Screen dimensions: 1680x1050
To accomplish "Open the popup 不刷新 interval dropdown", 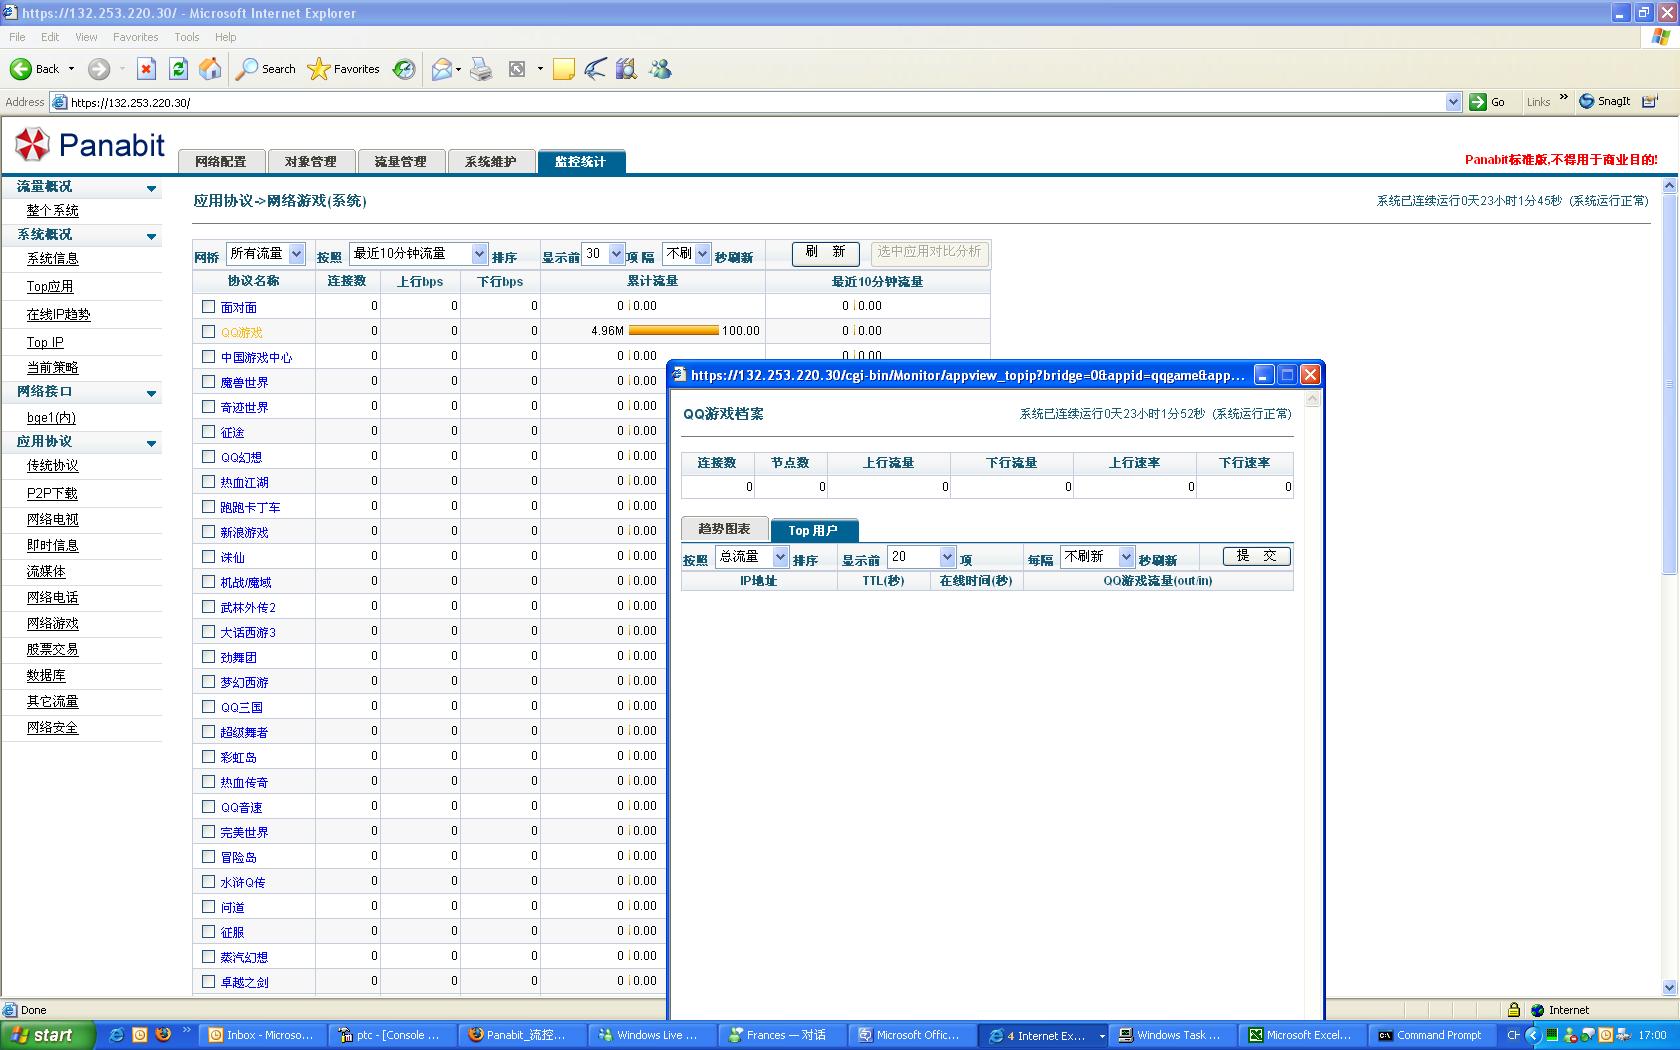I will (x=1097, y=557).
